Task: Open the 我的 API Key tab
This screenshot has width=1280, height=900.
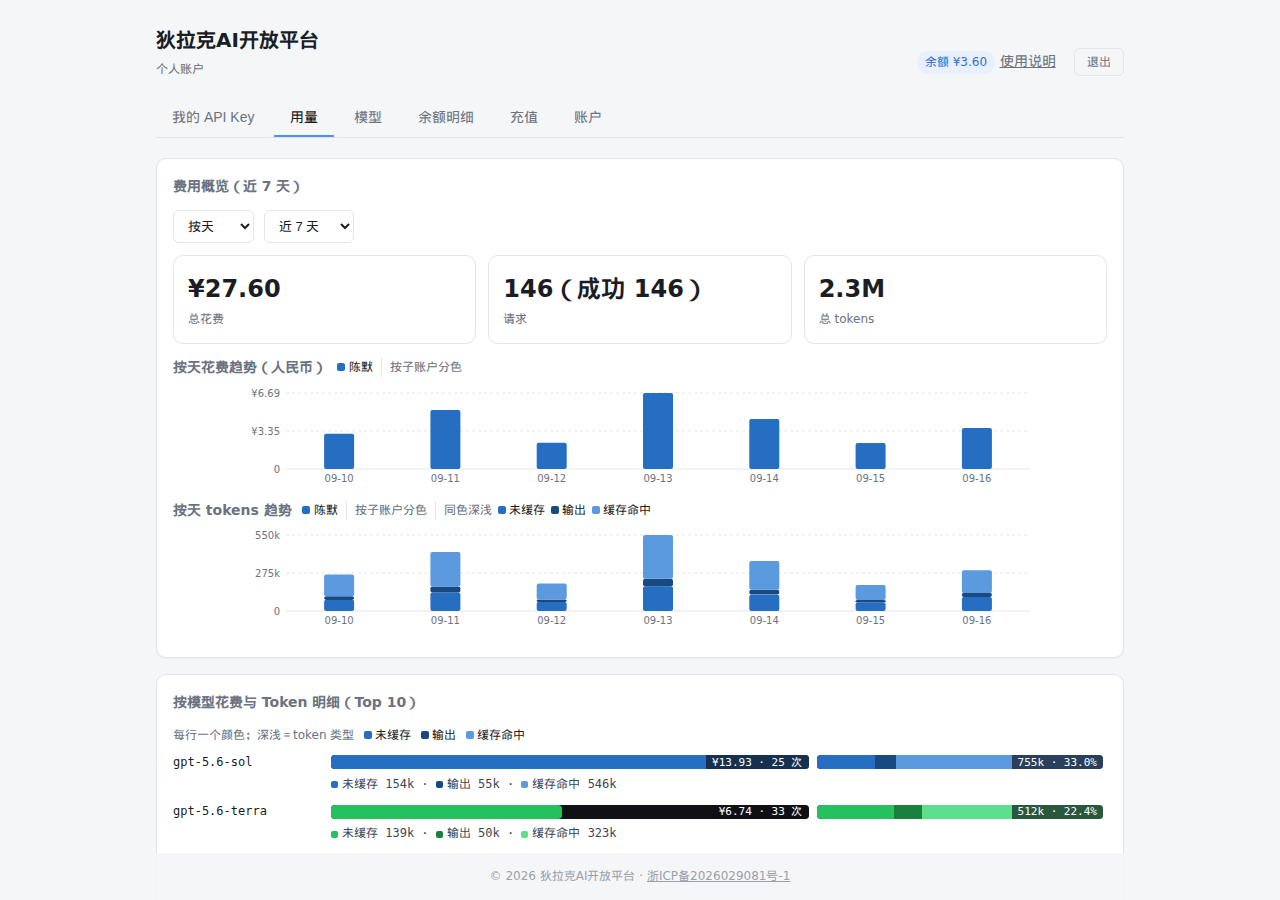Action: point(213,117)
